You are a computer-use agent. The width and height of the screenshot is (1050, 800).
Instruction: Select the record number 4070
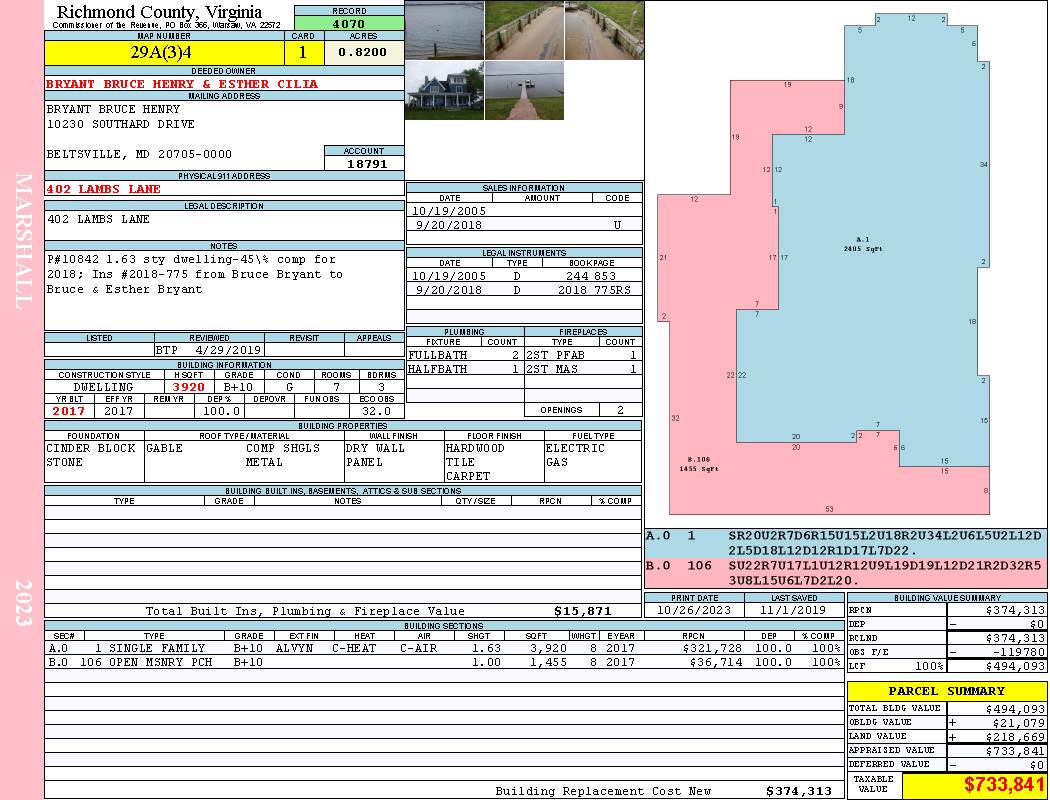coord(349,23)
